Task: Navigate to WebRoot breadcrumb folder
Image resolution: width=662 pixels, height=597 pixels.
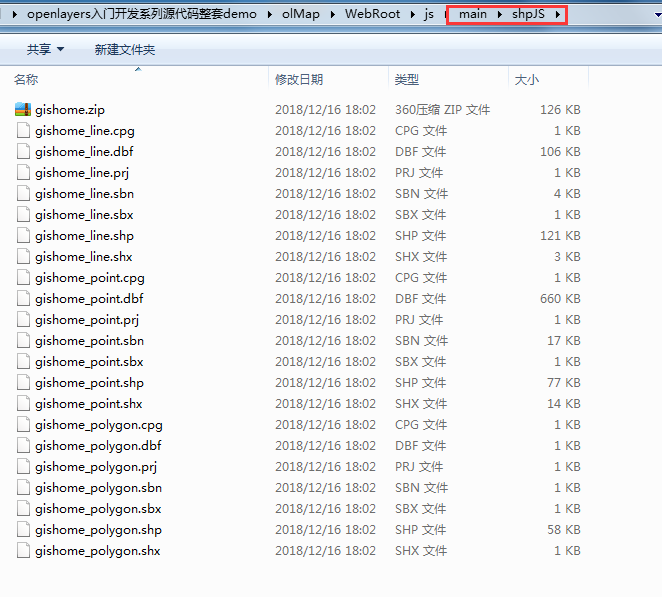Action: pyautogui.click(x=372, y=14)
